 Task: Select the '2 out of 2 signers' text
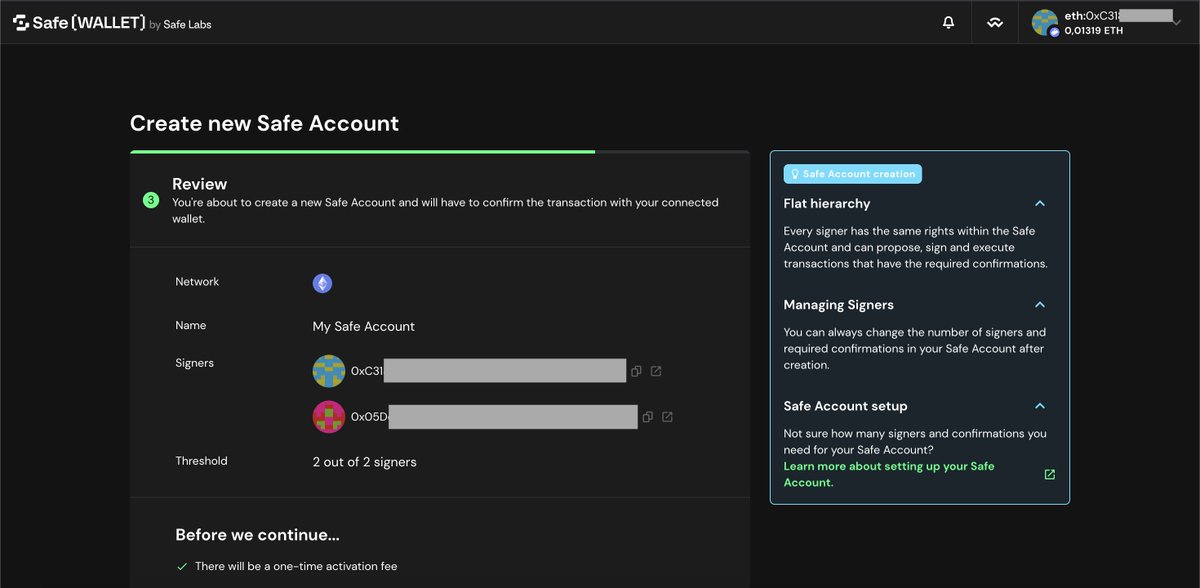pos(364,462)
